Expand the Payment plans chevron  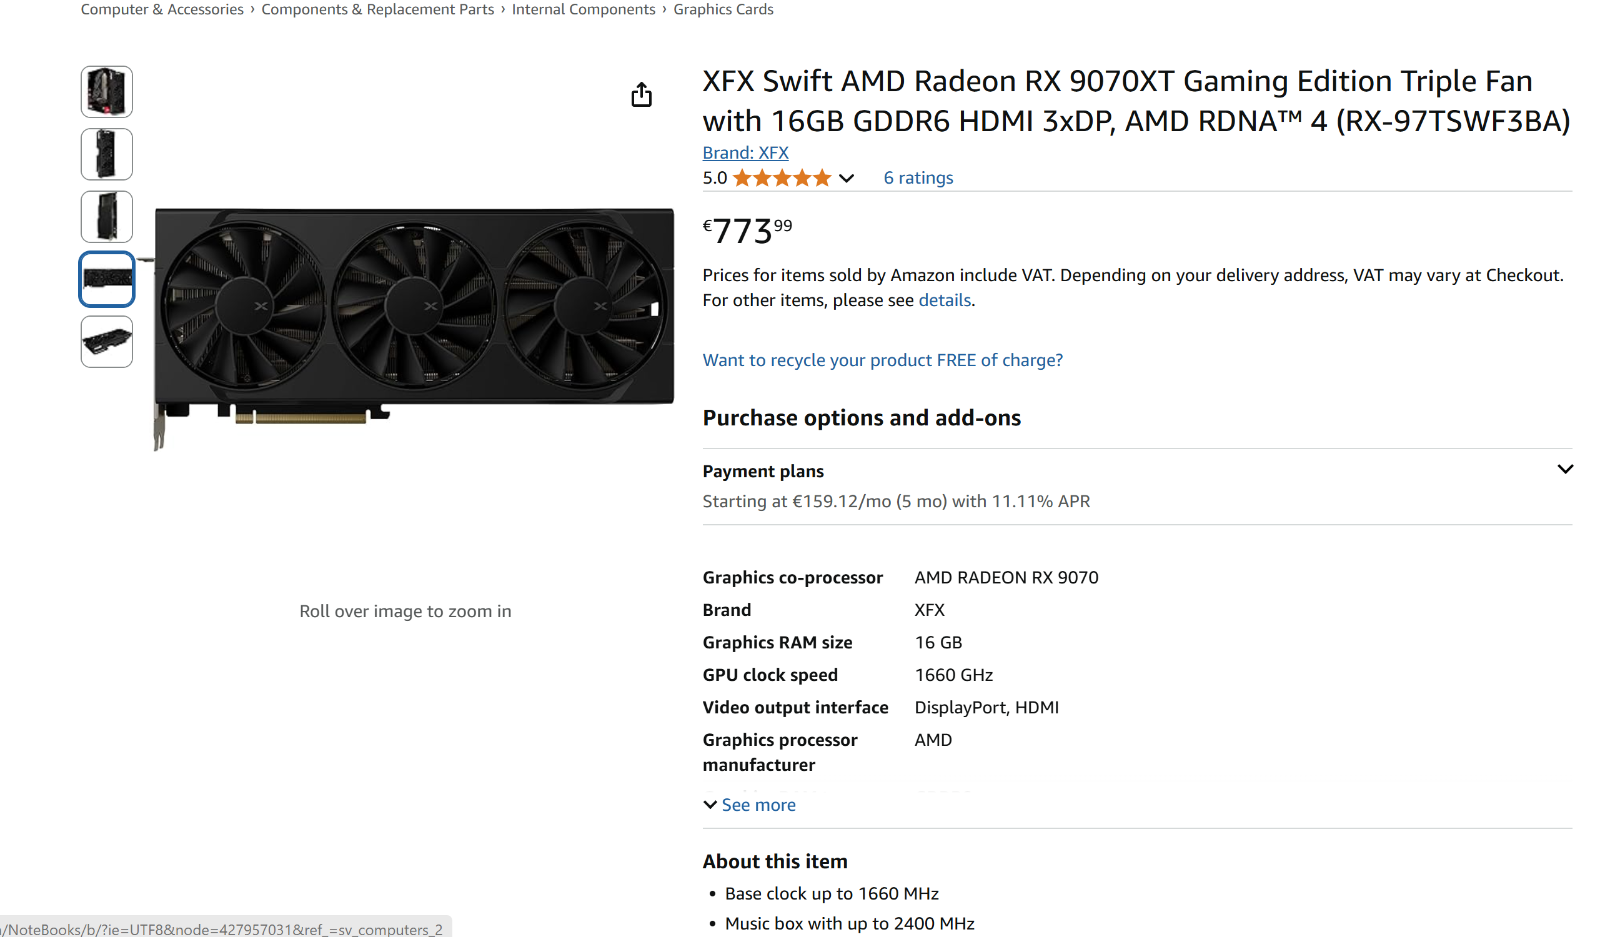[x=1565, y=469]
